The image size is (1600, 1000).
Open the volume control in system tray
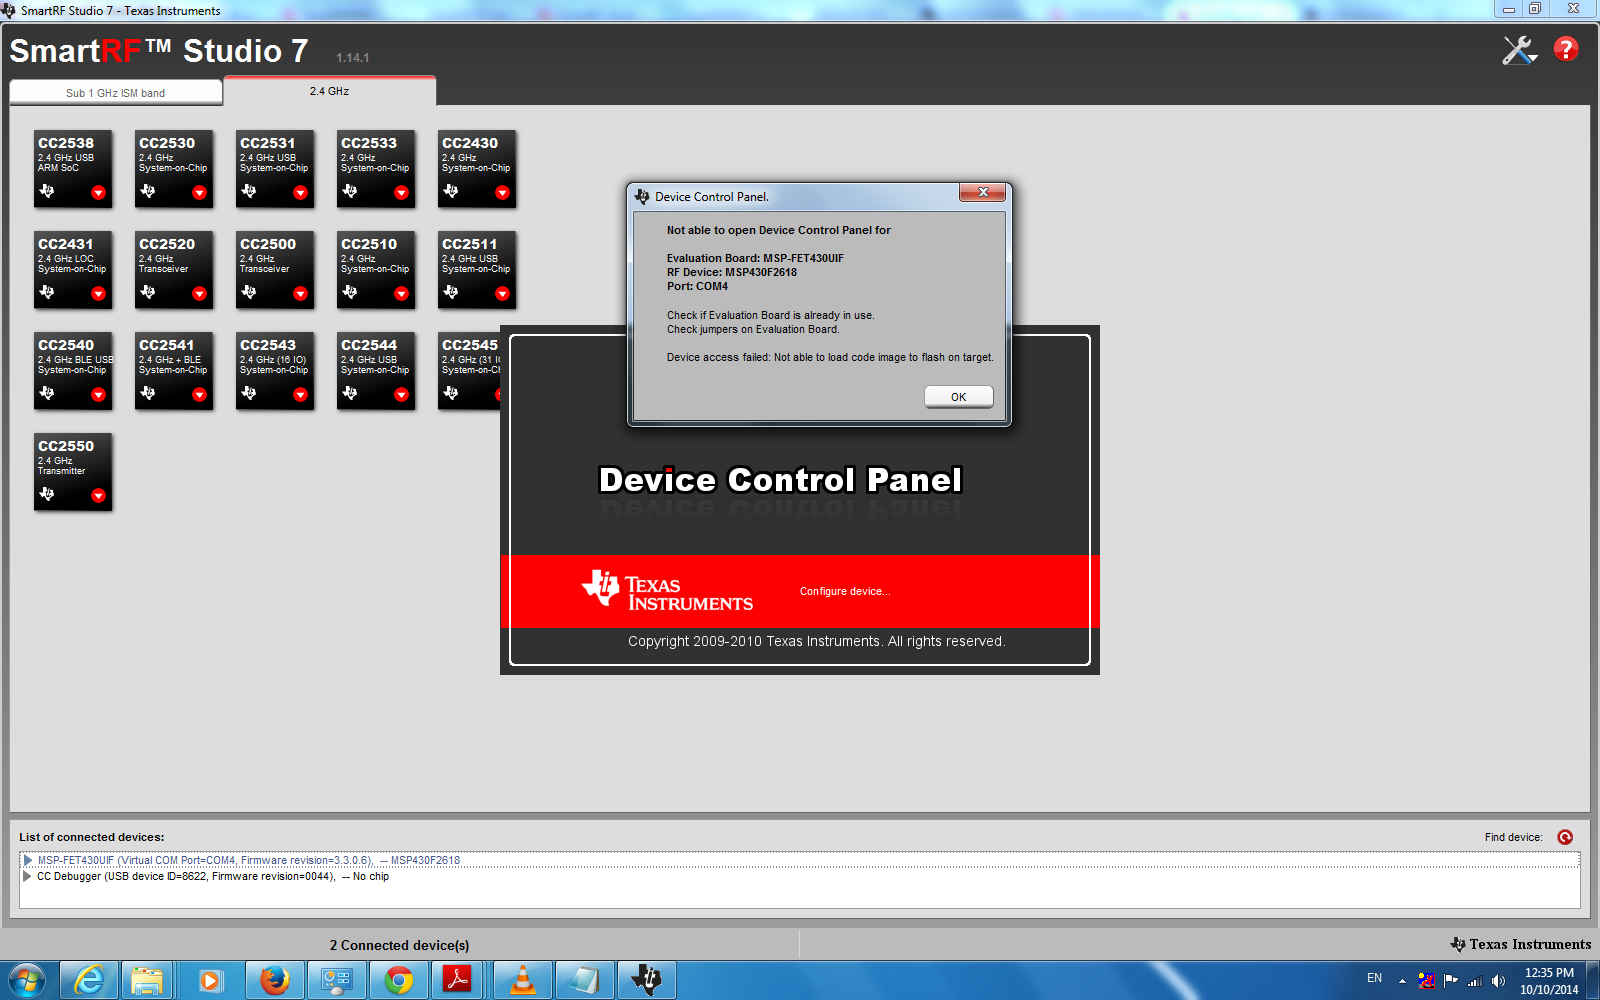(1498, 981)
